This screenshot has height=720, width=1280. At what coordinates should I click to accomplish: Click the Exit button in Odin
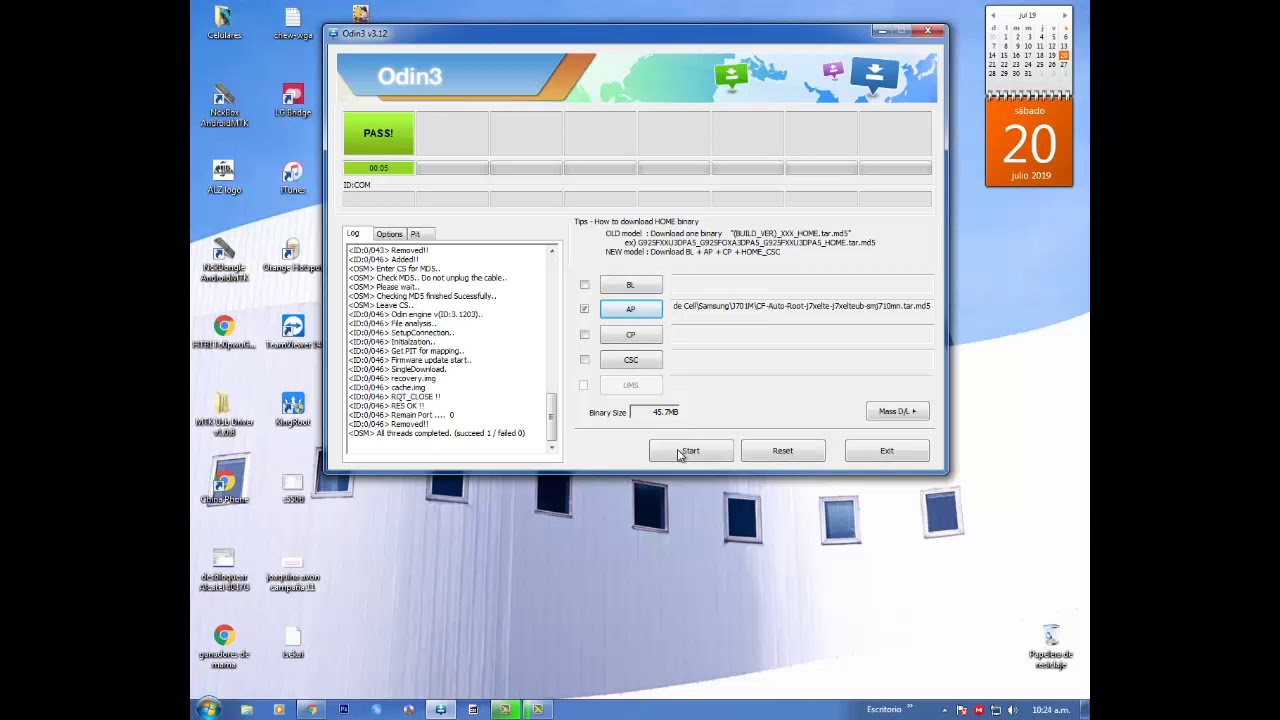[887, 451]
